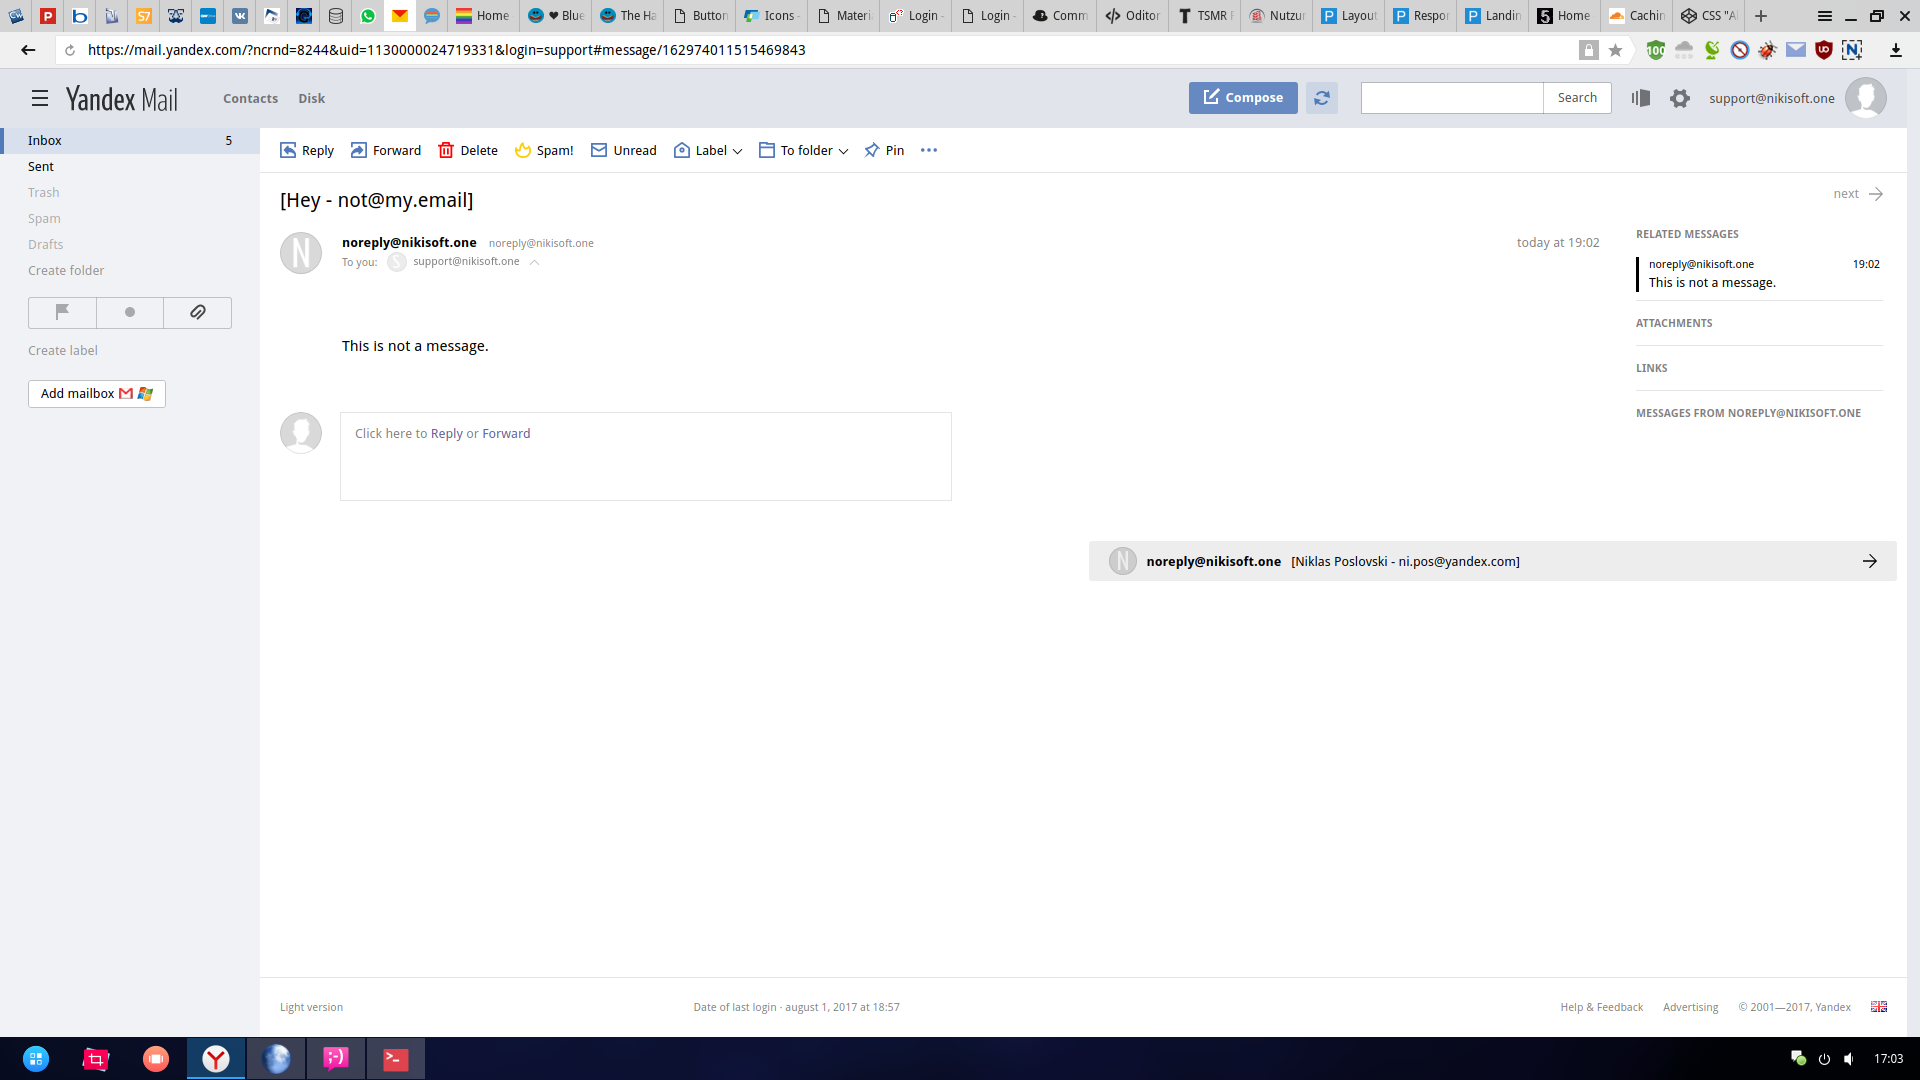Click the refresh mail icon button

pyautogui.click(x=1321, y=98)
